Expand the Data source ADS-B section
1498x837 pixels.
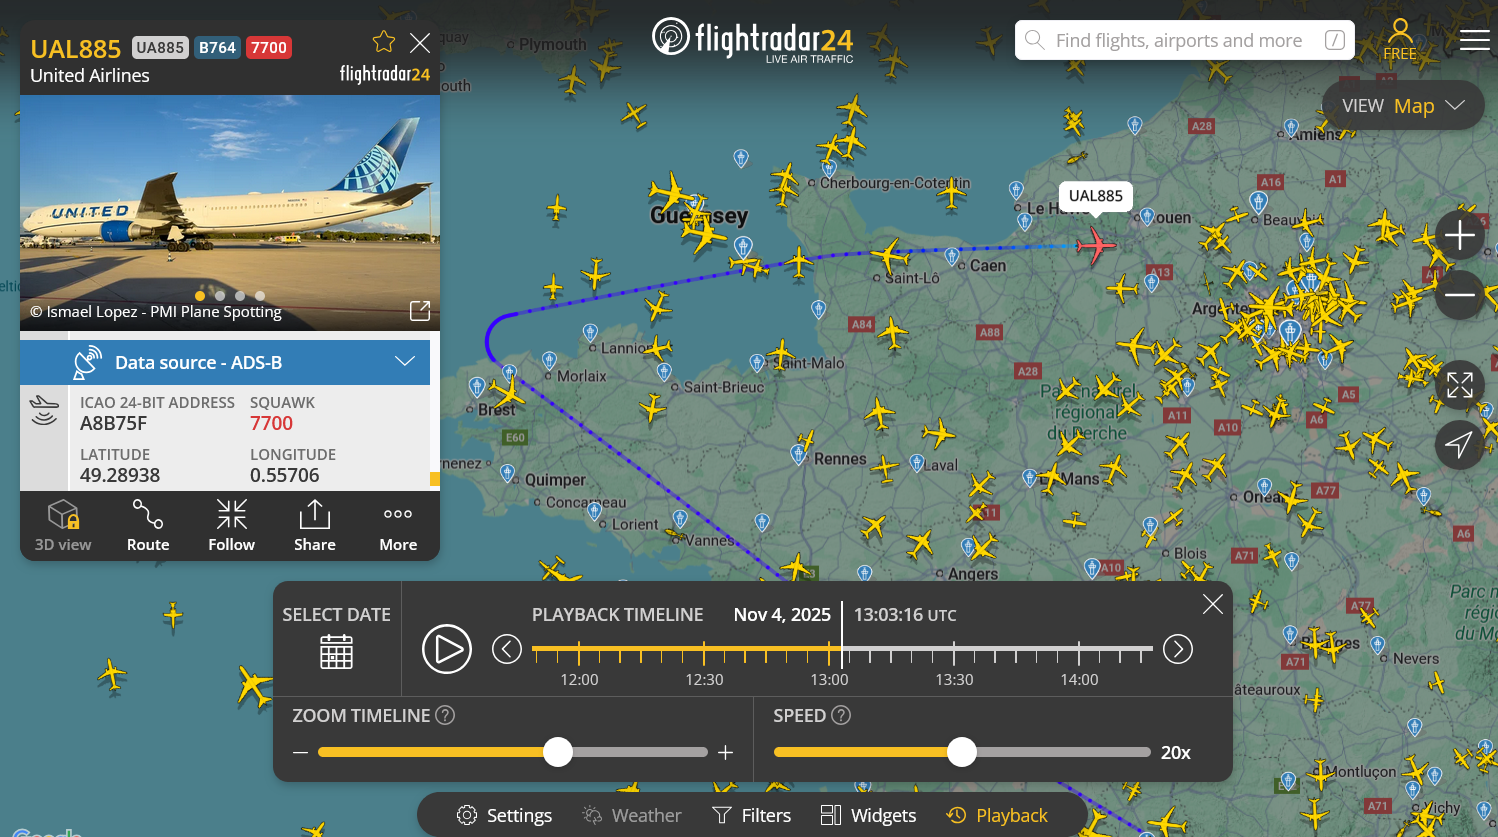coord(225,362)
